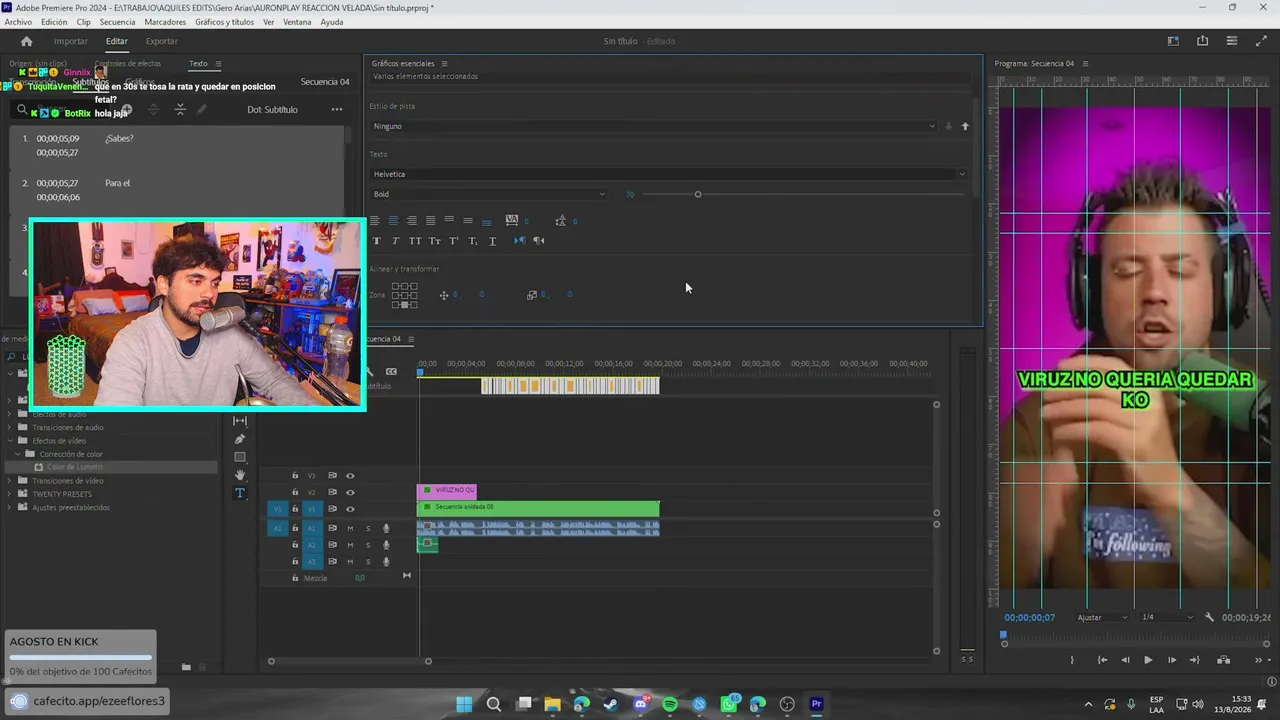
Task: Click the Mark Out brace button
Action: pos(1072,660)
